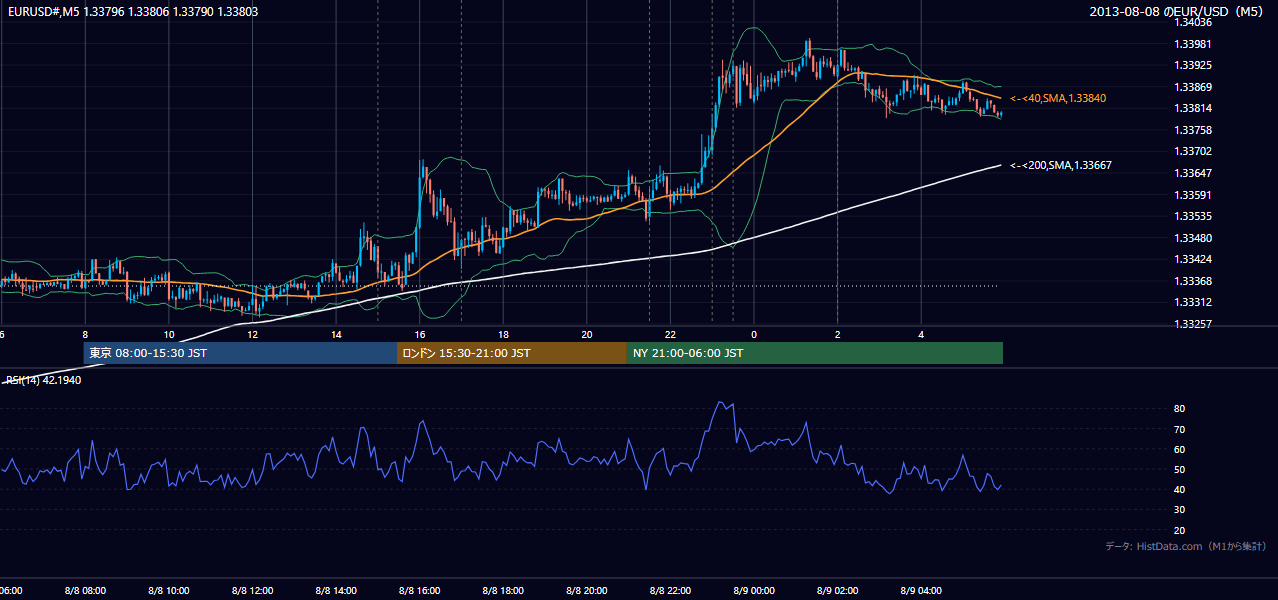Click price axis value 1.34036
The height and width of the screenshot is (600, 1278).
[1192, 22]
